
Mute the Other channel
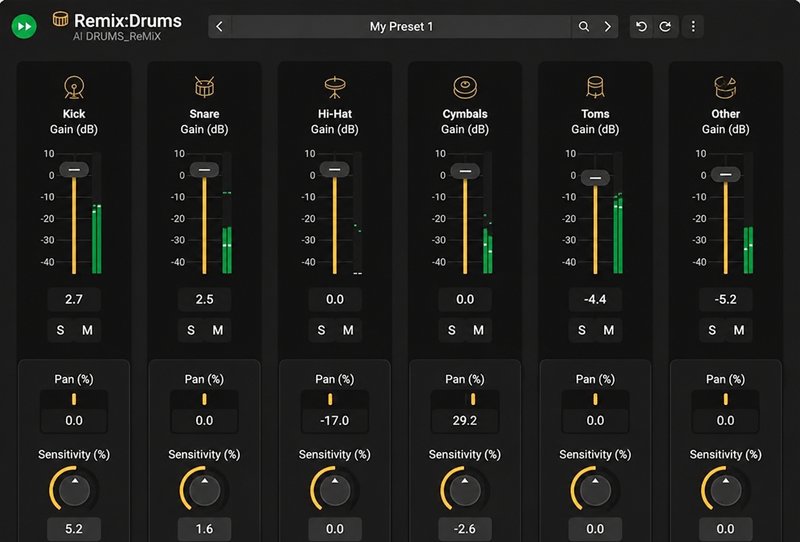739,330
